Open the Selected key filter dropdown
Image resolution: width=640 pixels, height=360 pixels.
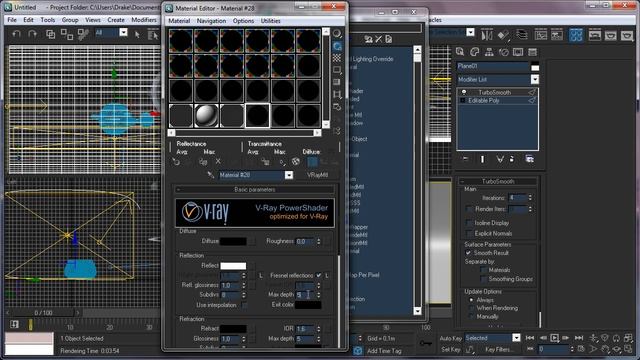(x=516, y=338)
